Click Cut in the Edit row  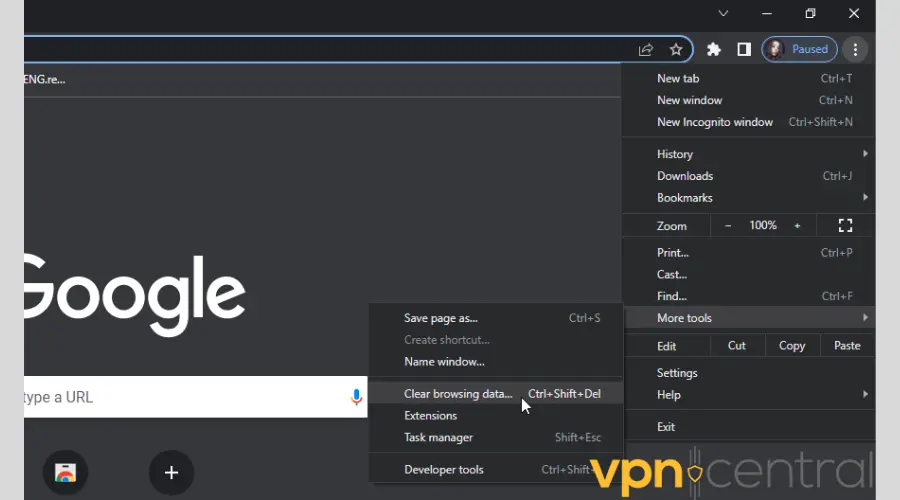(737, 346)
